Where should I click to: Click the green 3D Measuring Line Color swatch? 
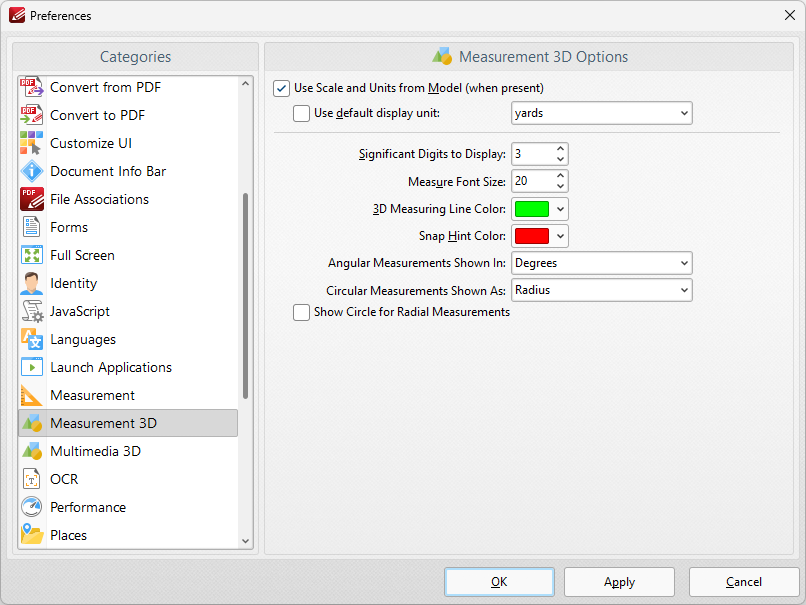click(532, 209)
